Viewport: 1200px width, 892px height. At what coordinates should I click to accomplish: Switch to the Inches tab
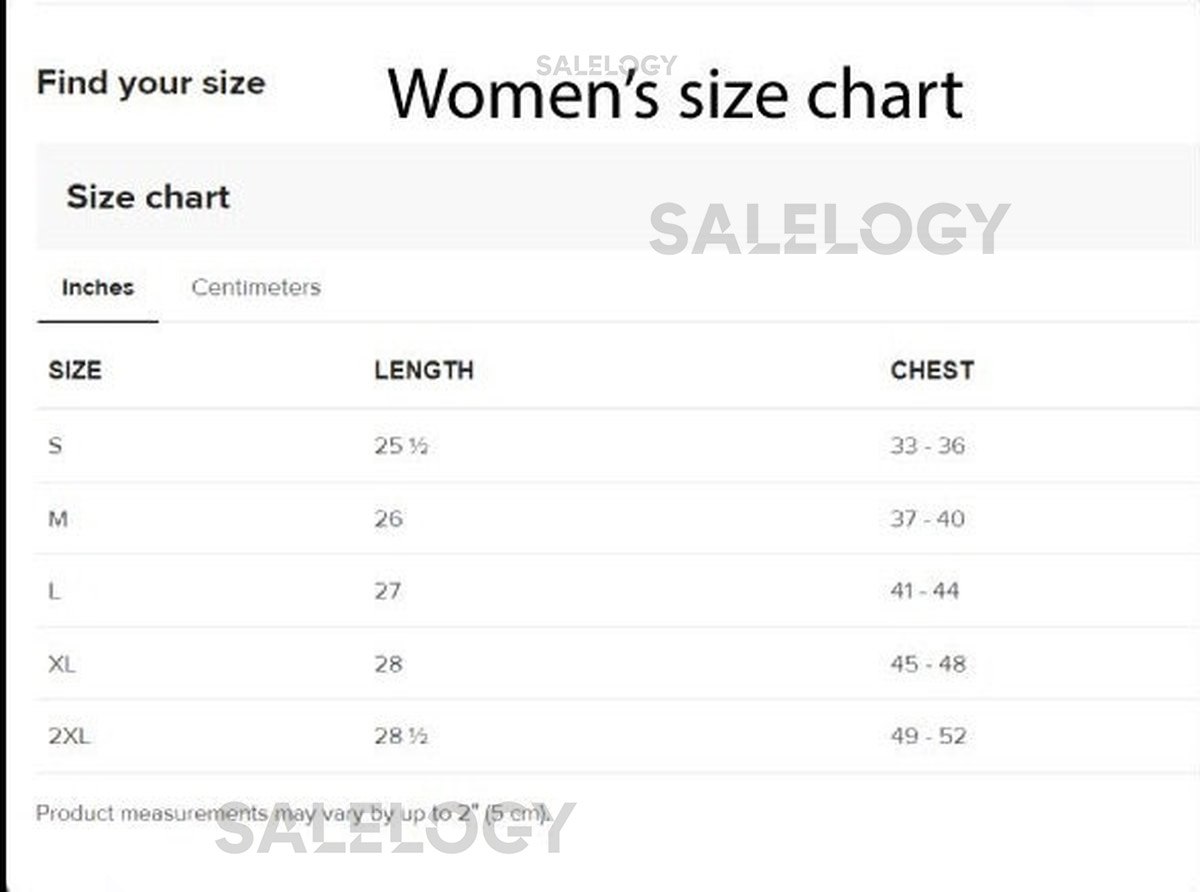98,288
